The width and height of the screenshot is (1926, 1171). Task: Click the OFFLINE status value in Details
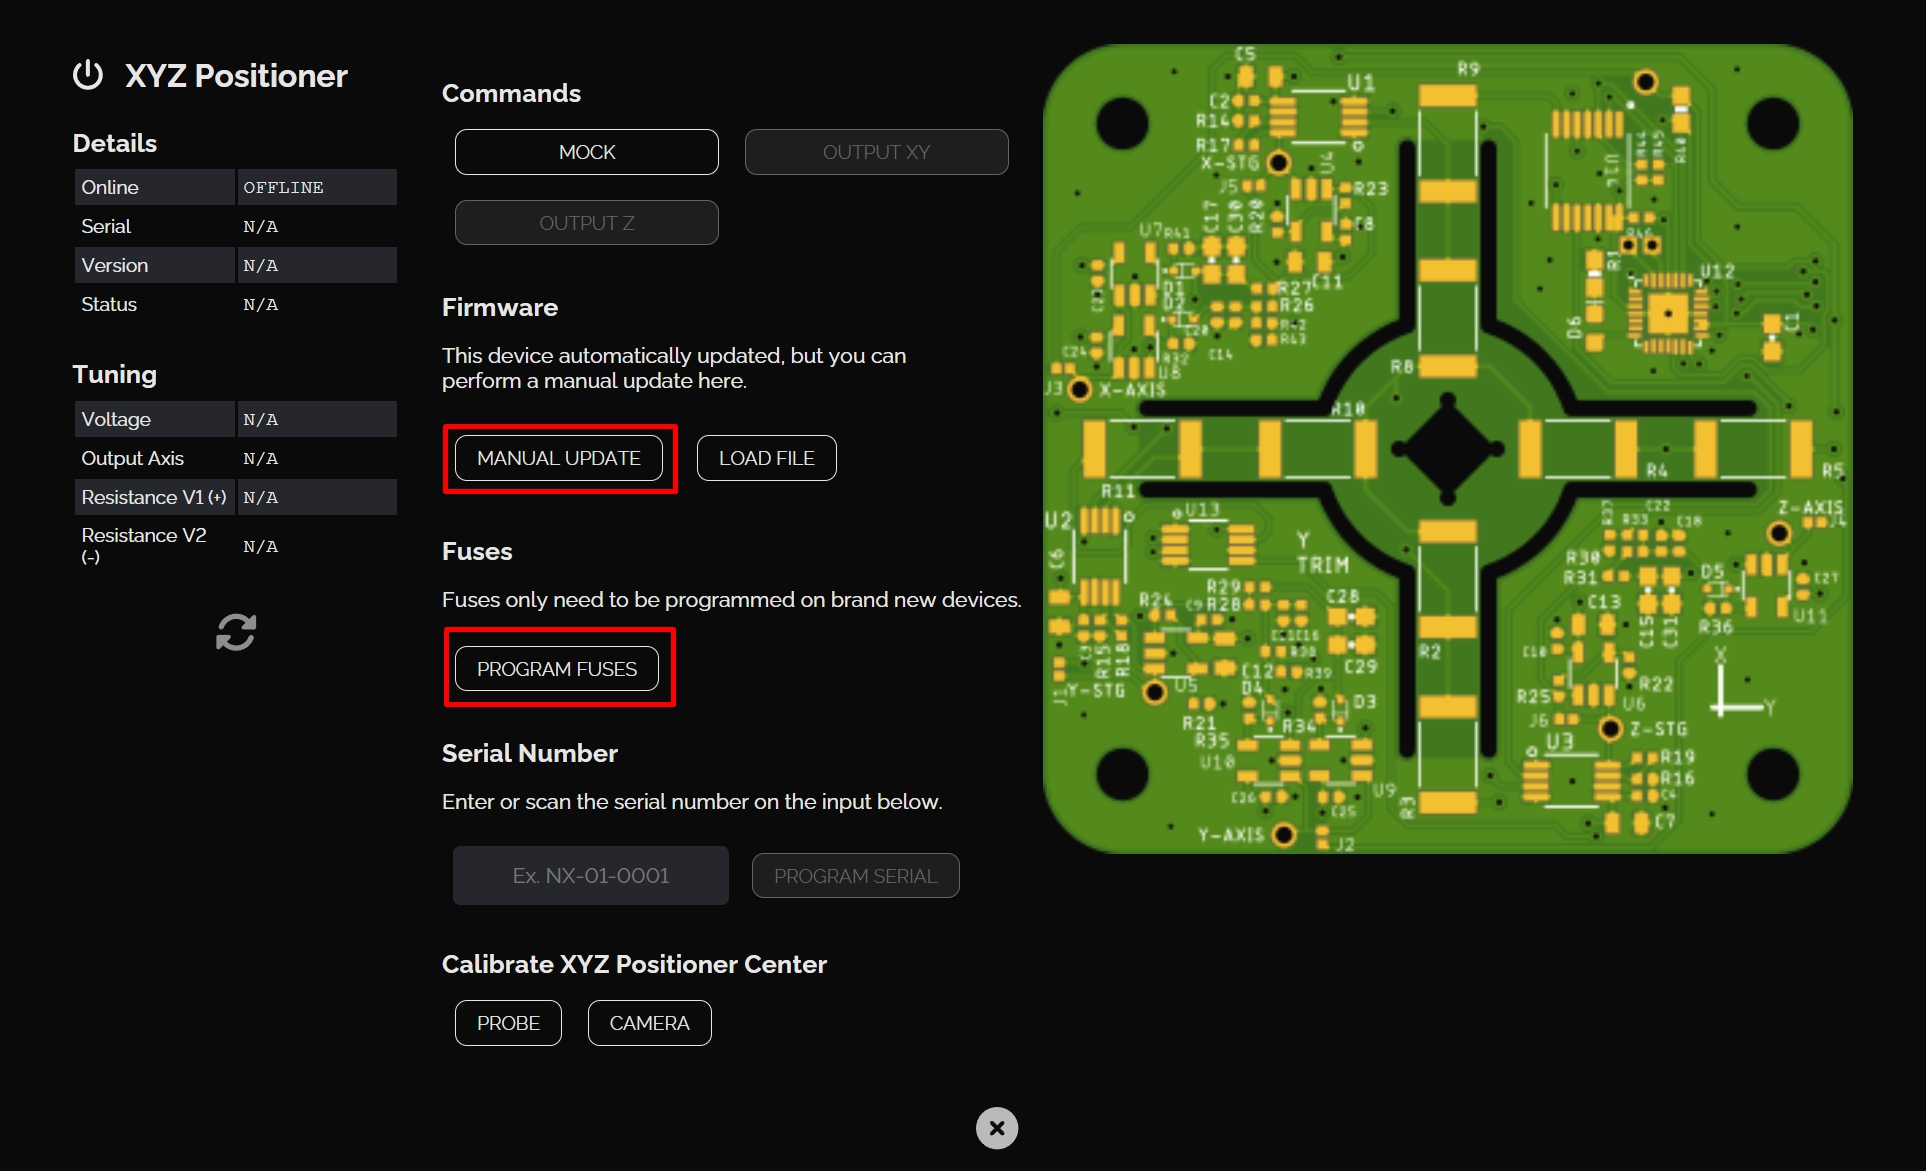click(x=283, y=188)
